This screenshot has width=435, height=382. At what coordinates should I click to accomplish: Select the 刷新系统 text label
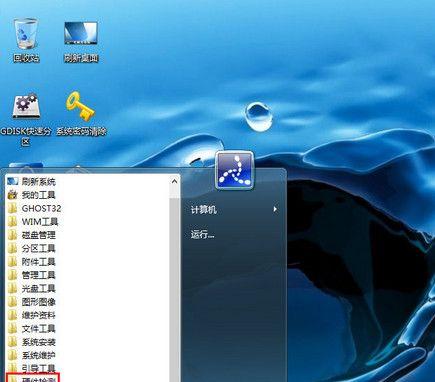pyautogui.click(x=38, y=182)
